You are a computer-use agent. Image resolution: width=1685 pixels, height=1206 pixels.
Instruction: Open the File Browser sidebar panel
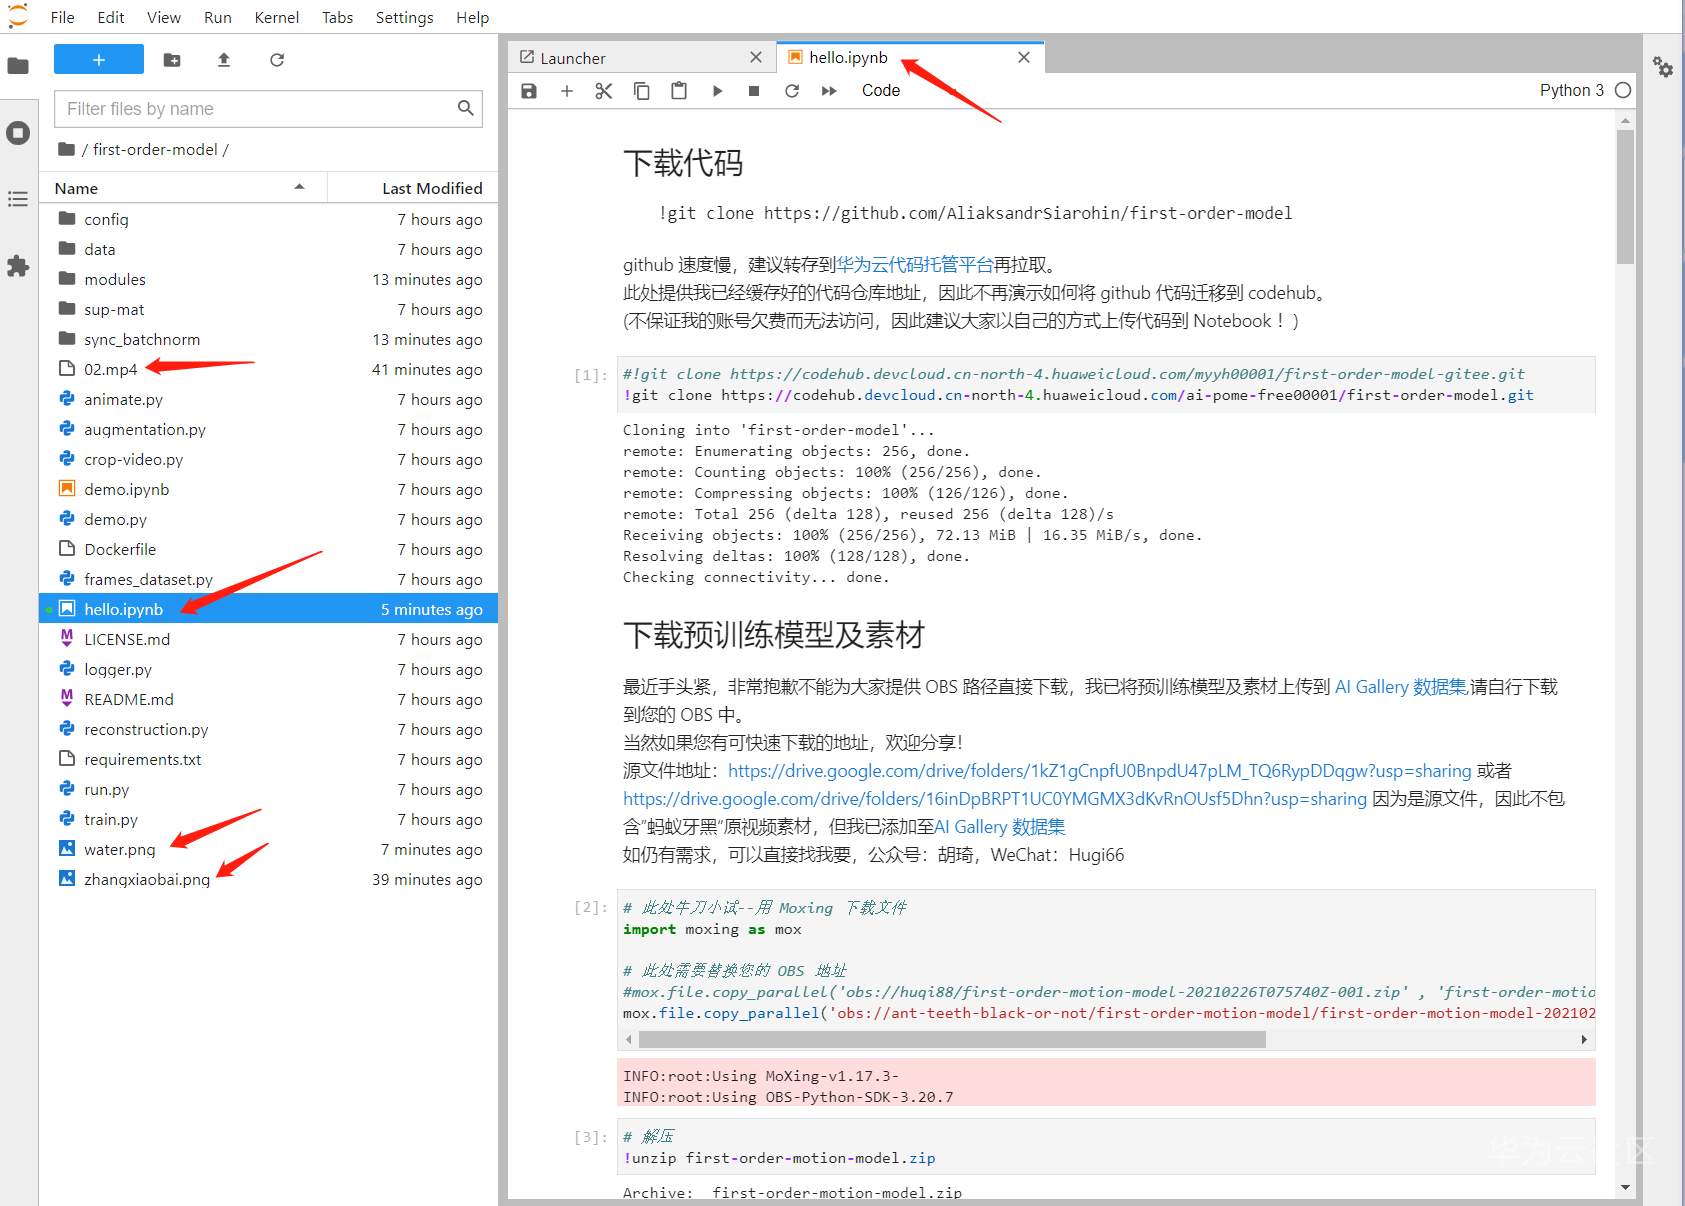point(18,66)
